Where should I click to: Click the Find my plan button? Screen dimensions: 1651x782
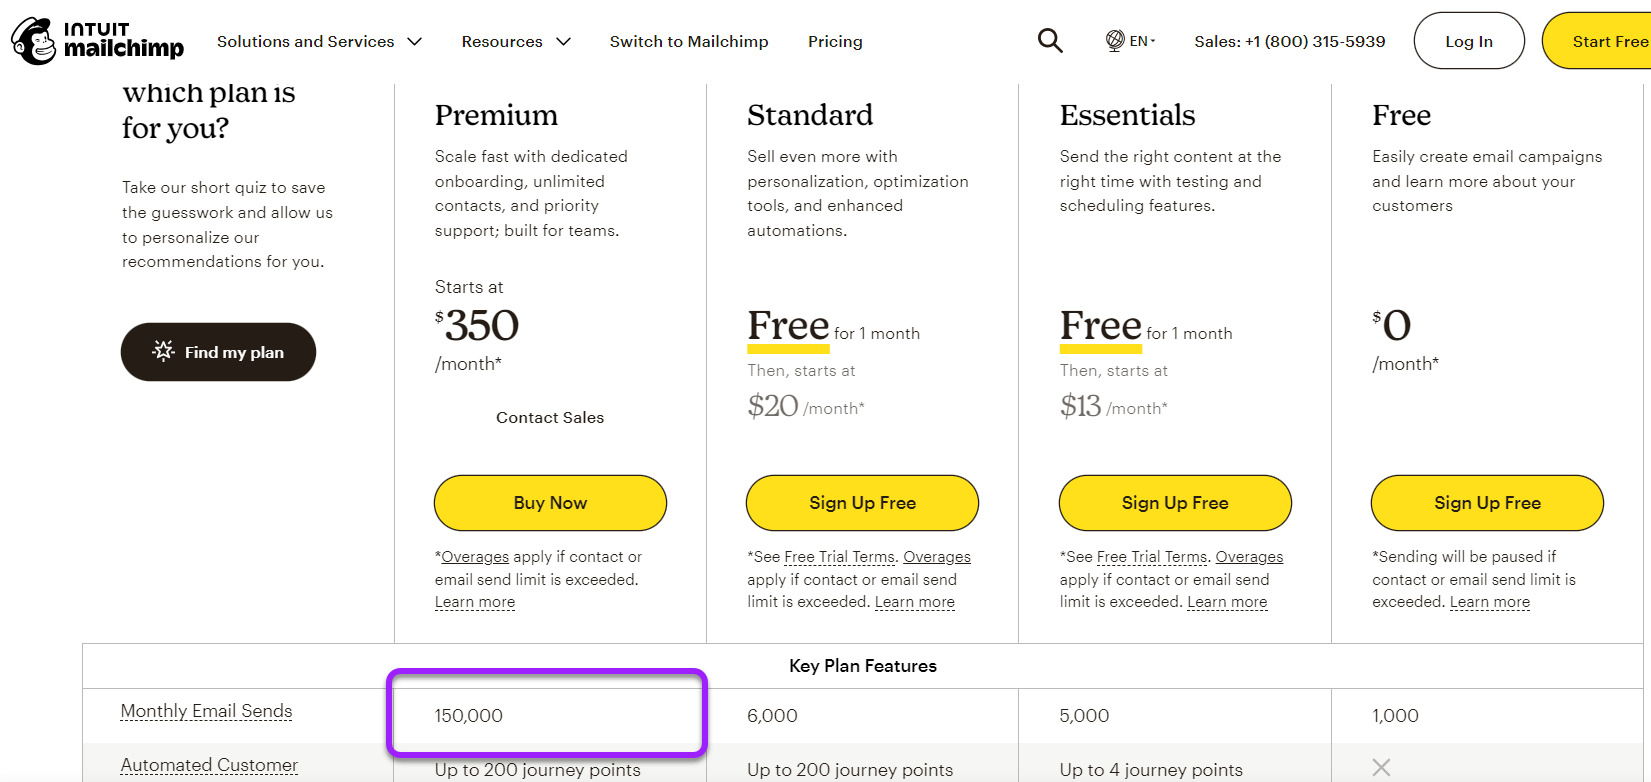(x=218, y=352)
